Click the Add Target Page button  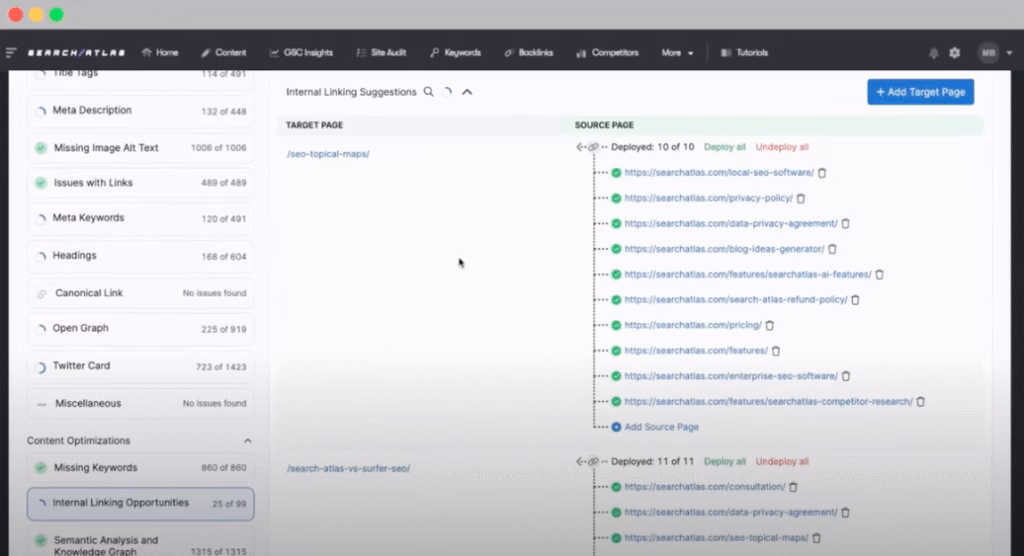tap(920, 92)
